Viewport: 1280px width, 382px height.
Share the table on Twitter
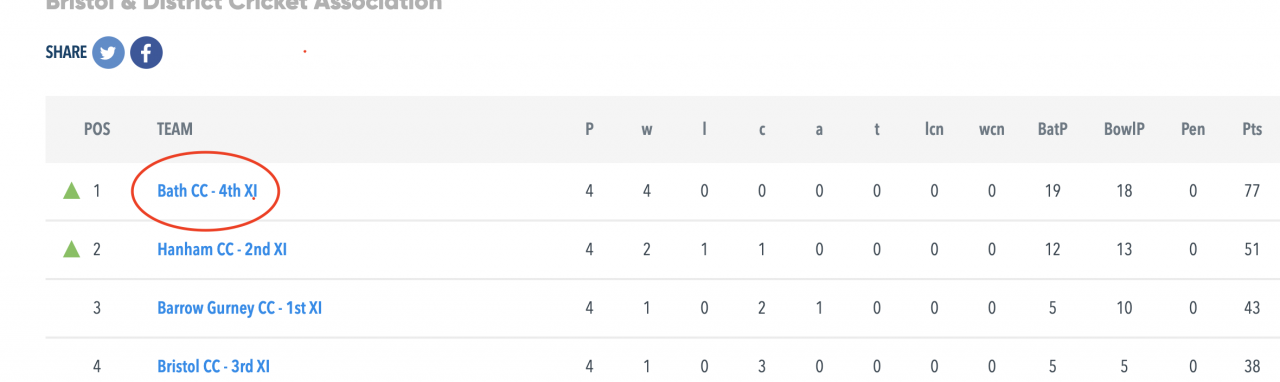coord(109,53)
